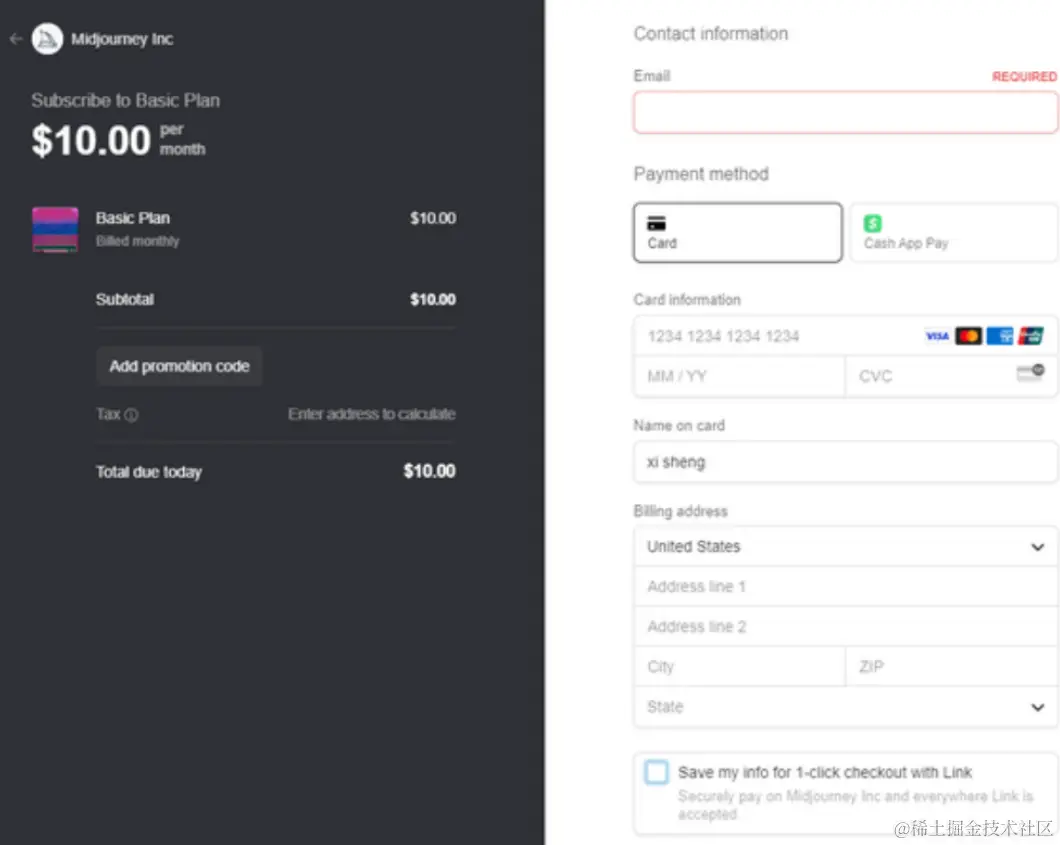Select the Card payment method
Image resolution: width=1060 pixels, height=845 pixels.
737,232
